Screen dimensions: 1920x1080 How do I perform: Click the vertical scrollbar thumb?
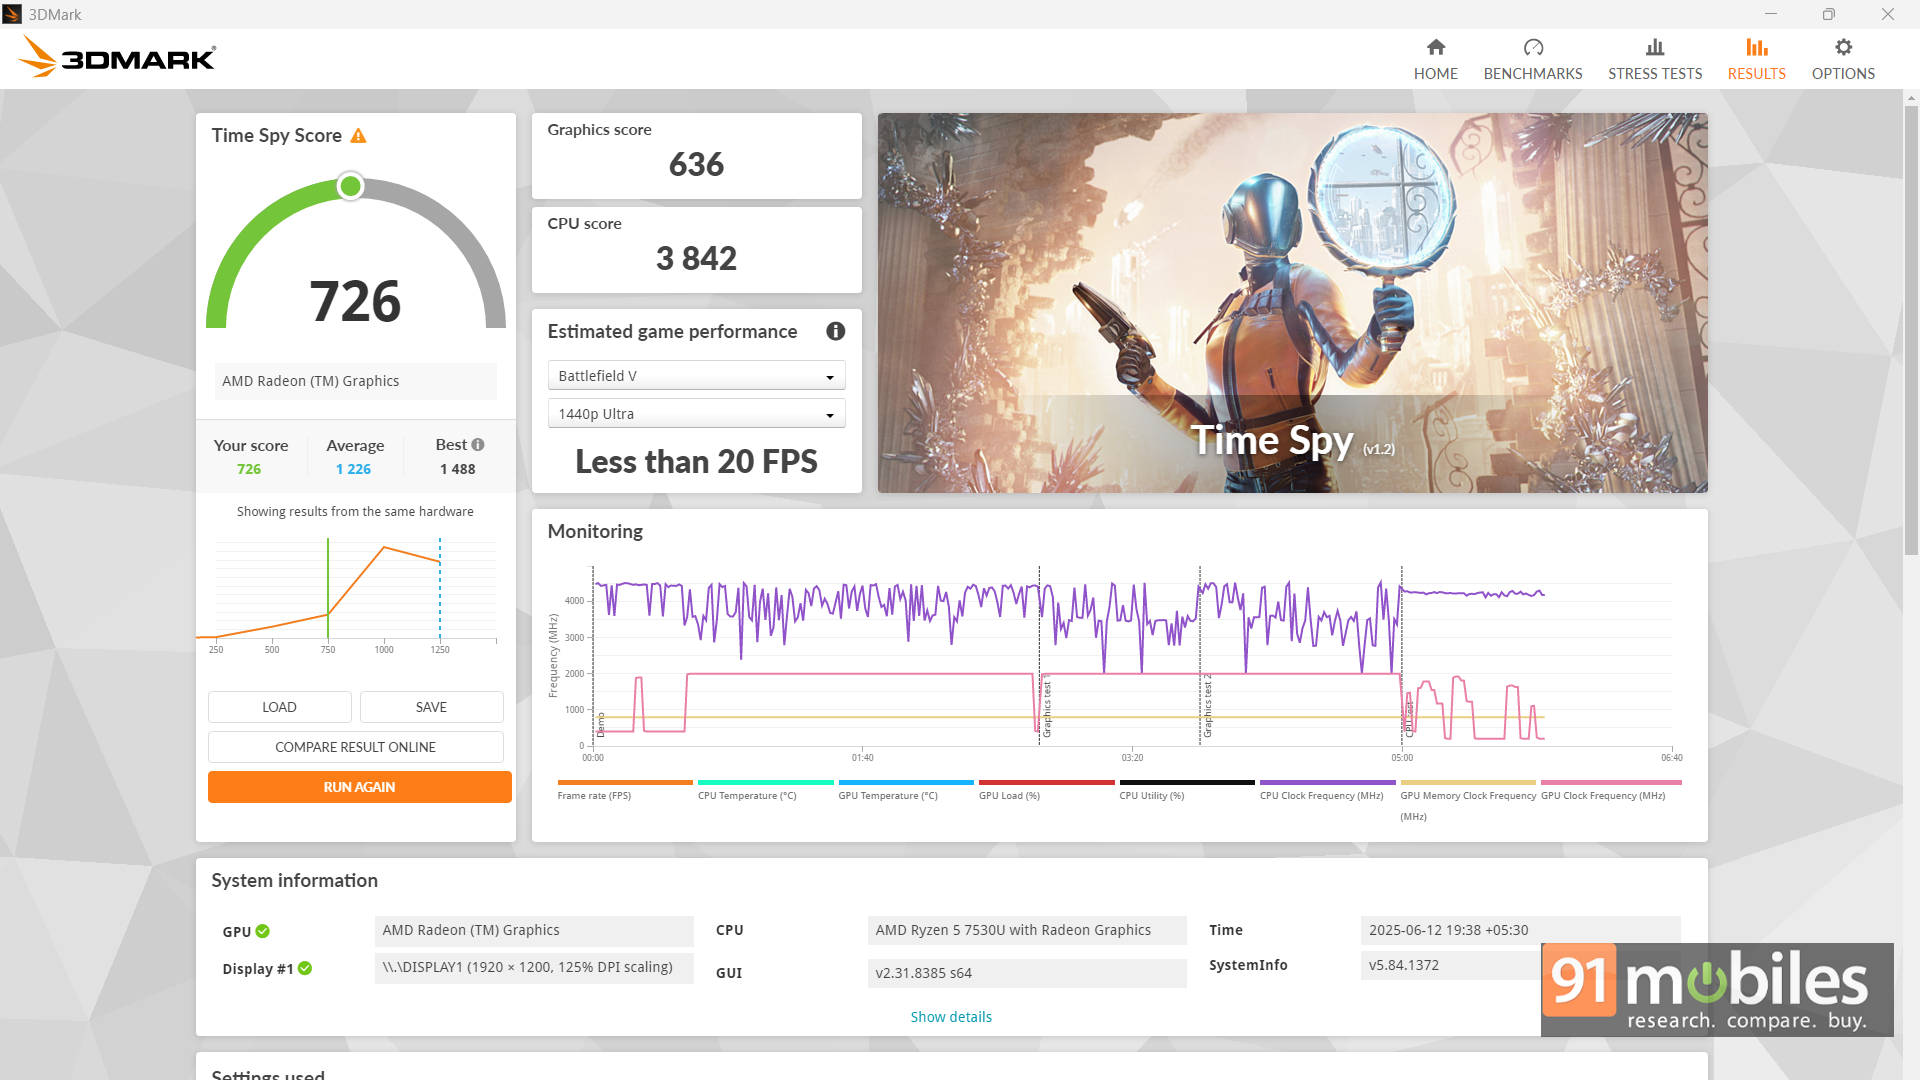1910,328
